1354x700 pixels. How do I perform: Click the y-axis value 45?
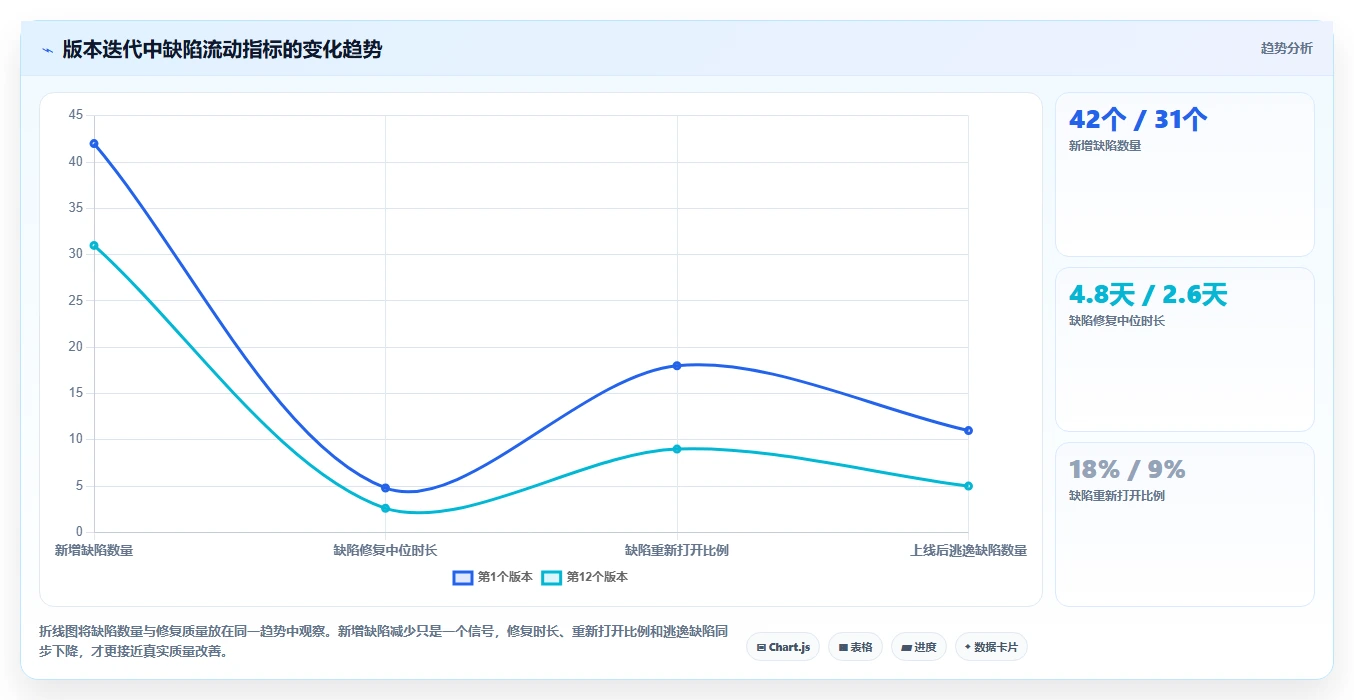(76, 115)
